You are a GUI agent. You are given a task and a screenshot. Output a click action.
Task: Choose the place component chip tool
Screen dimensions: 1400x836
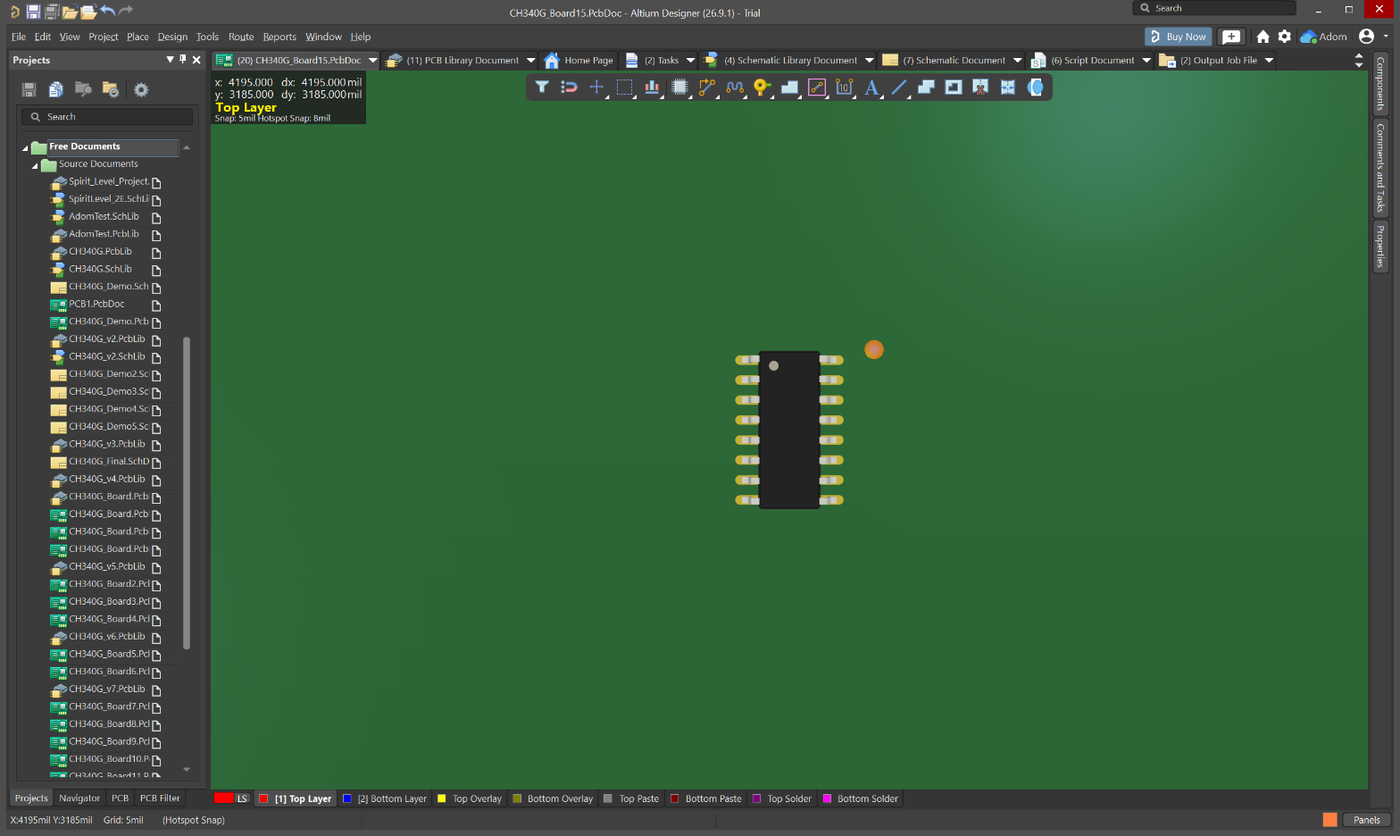pos(680,87)
